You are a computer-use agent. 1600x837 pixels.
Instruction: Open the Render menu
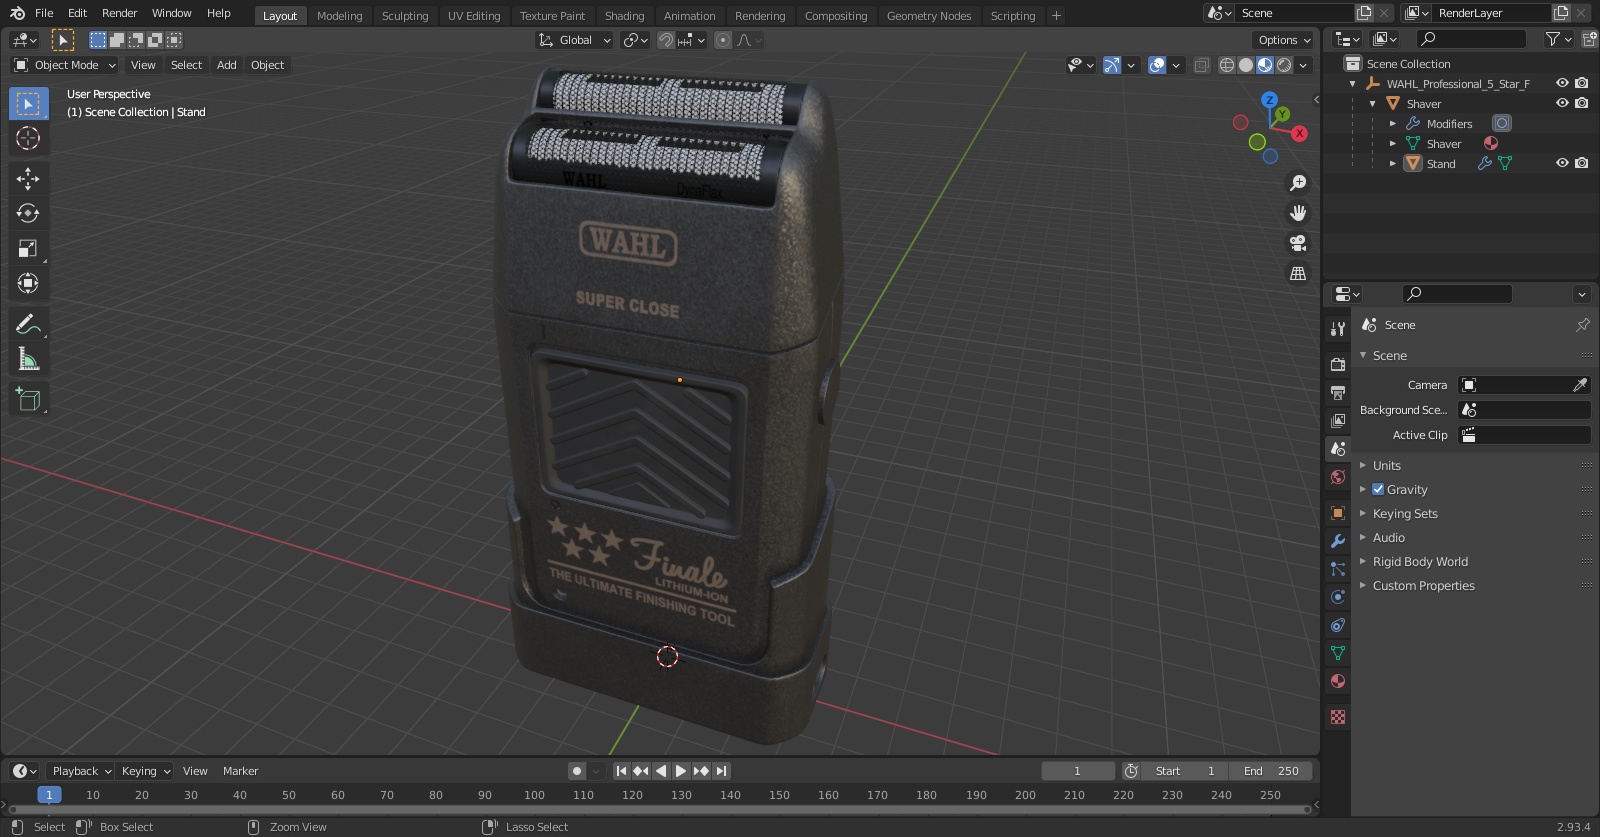point(119,13)
